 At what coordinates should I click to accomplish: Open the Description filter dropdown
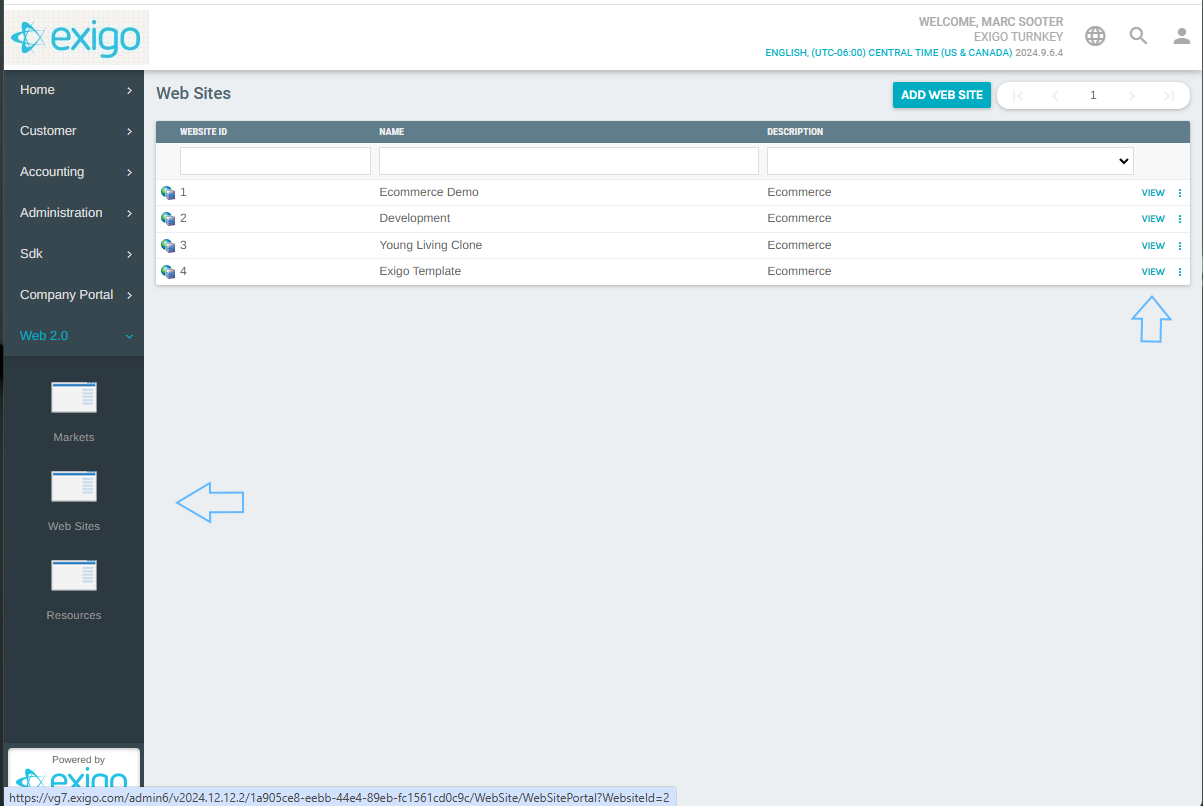[x=950, y=160]
